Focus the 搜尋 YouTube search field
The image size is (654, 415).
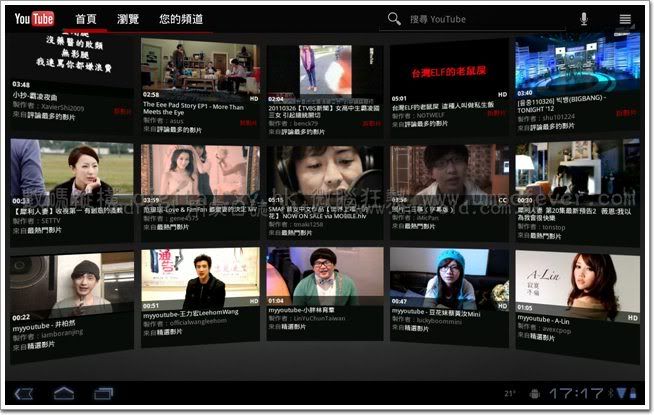[480, 19]
